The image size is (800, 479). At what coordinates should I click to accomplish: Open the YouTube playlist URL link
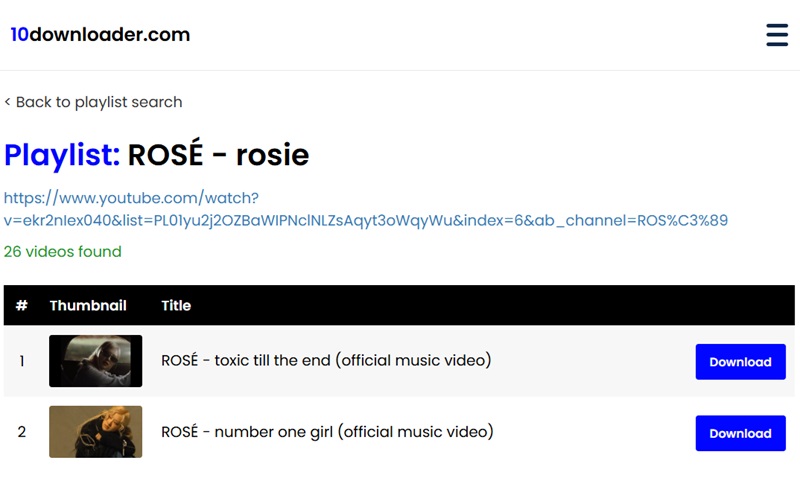(x=366, y=209)
